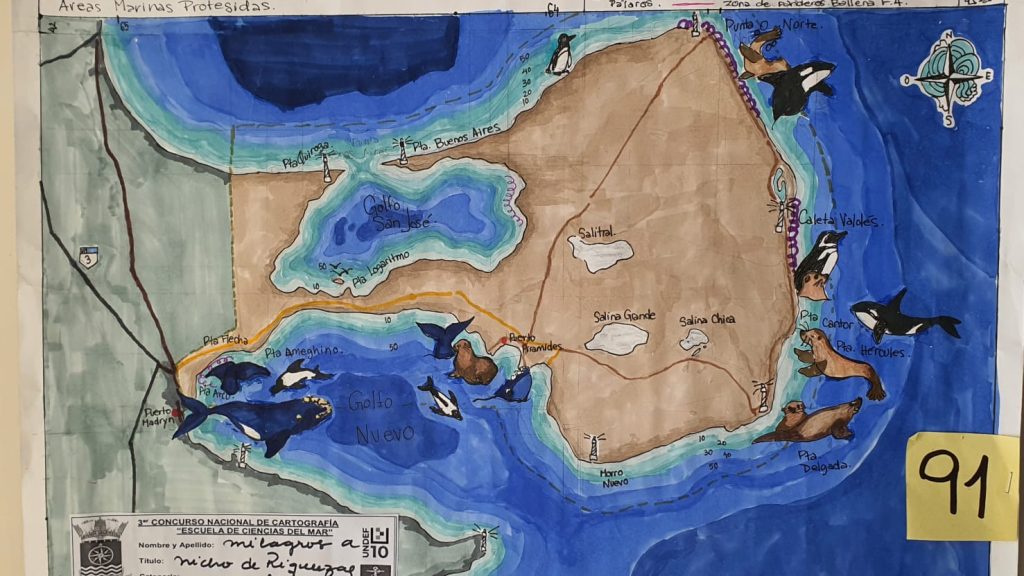This screenshot has width=1024, height=576.
Task: Click the yellow sticky note numbered 91
Action: 961,485
